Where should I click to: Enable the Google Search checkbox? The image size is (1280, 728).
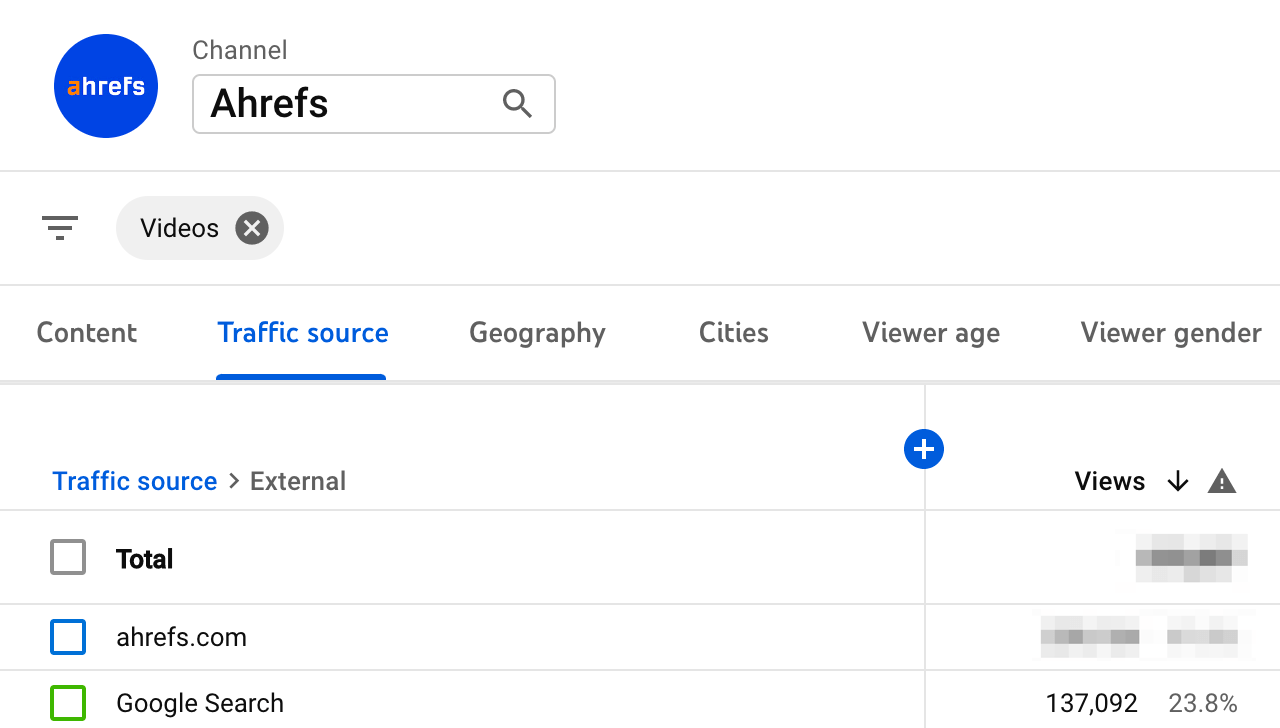click(68, 703)
